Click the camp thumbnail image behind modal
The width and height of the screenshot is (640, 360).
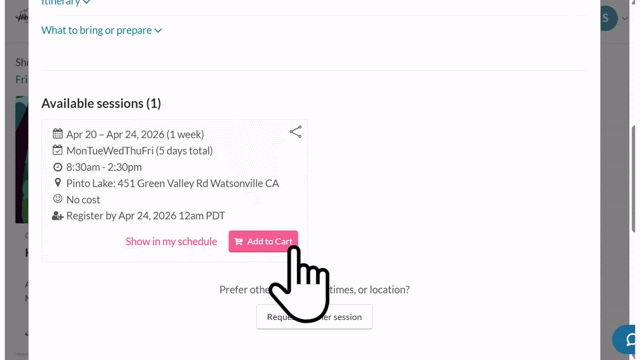coord(22,160)
